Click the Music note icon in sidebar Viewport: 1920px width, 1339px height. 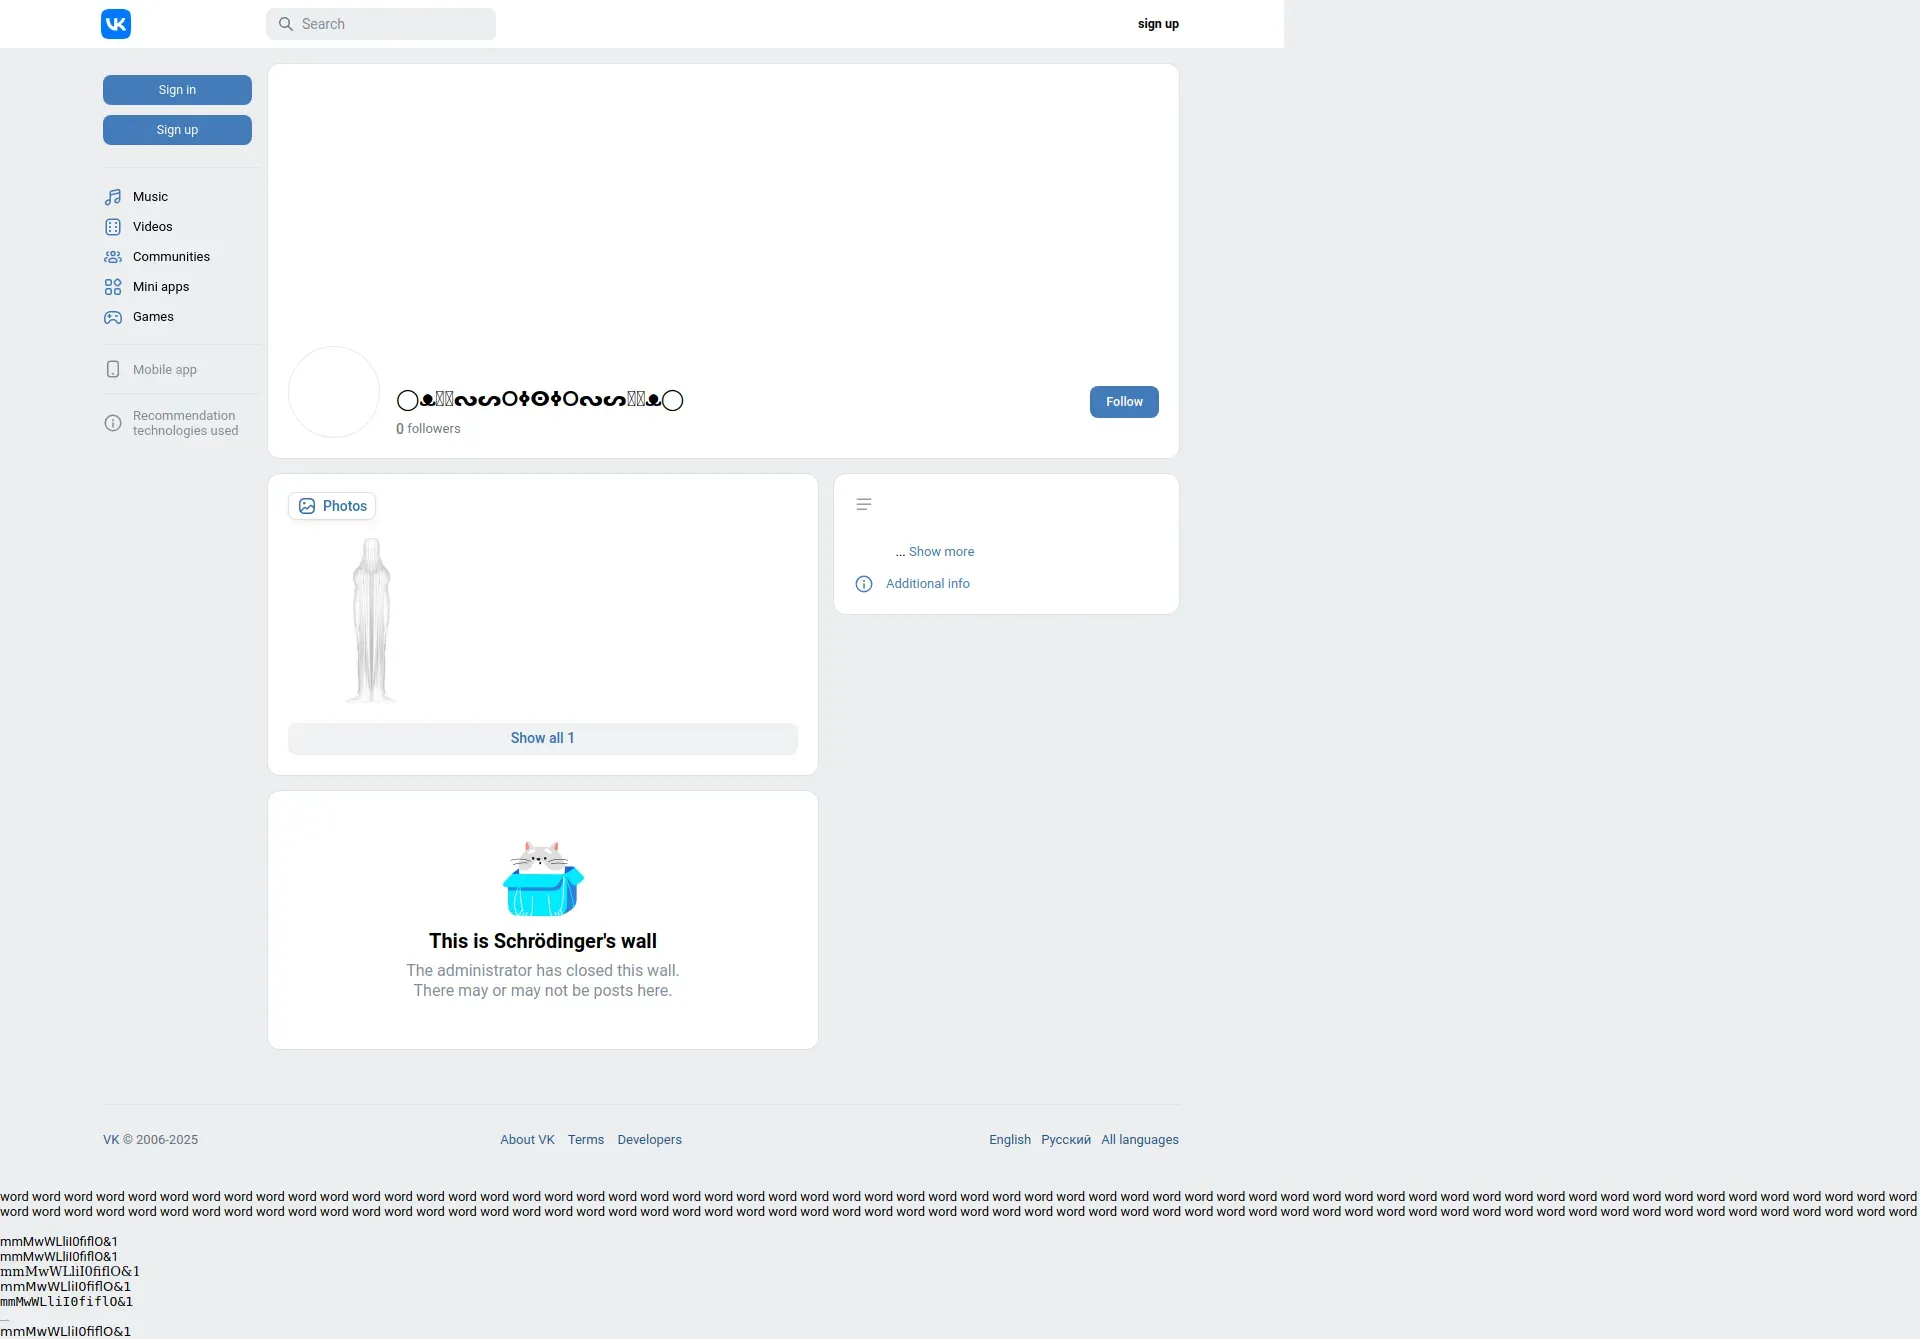tap(113, 197)
